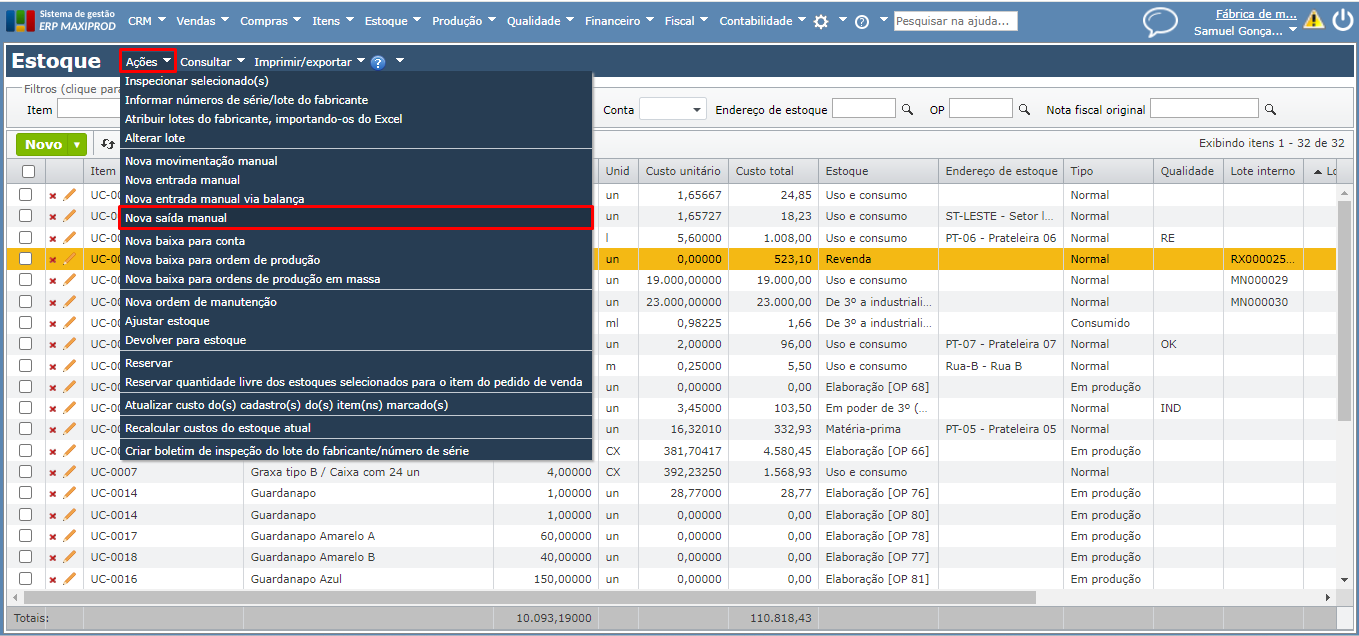This screenshot has width=1359, height=636.
Task: Click the yellow warning alert icon
Action: pyautogui.click(x=1313, y=20)
